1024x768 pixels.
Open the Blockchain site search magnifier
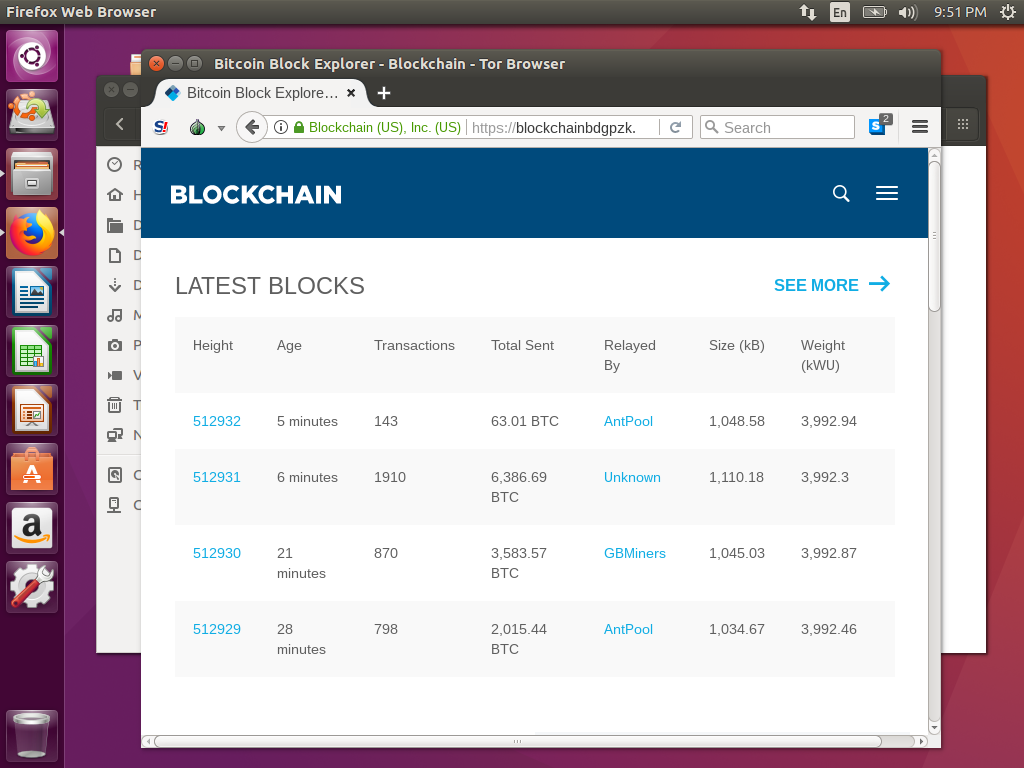[x=840, y=193]
